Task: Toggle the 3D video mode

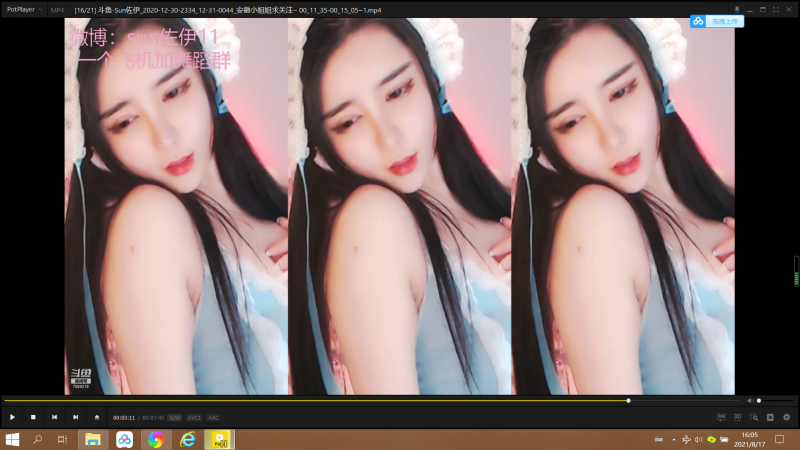Action: (737, 417)
